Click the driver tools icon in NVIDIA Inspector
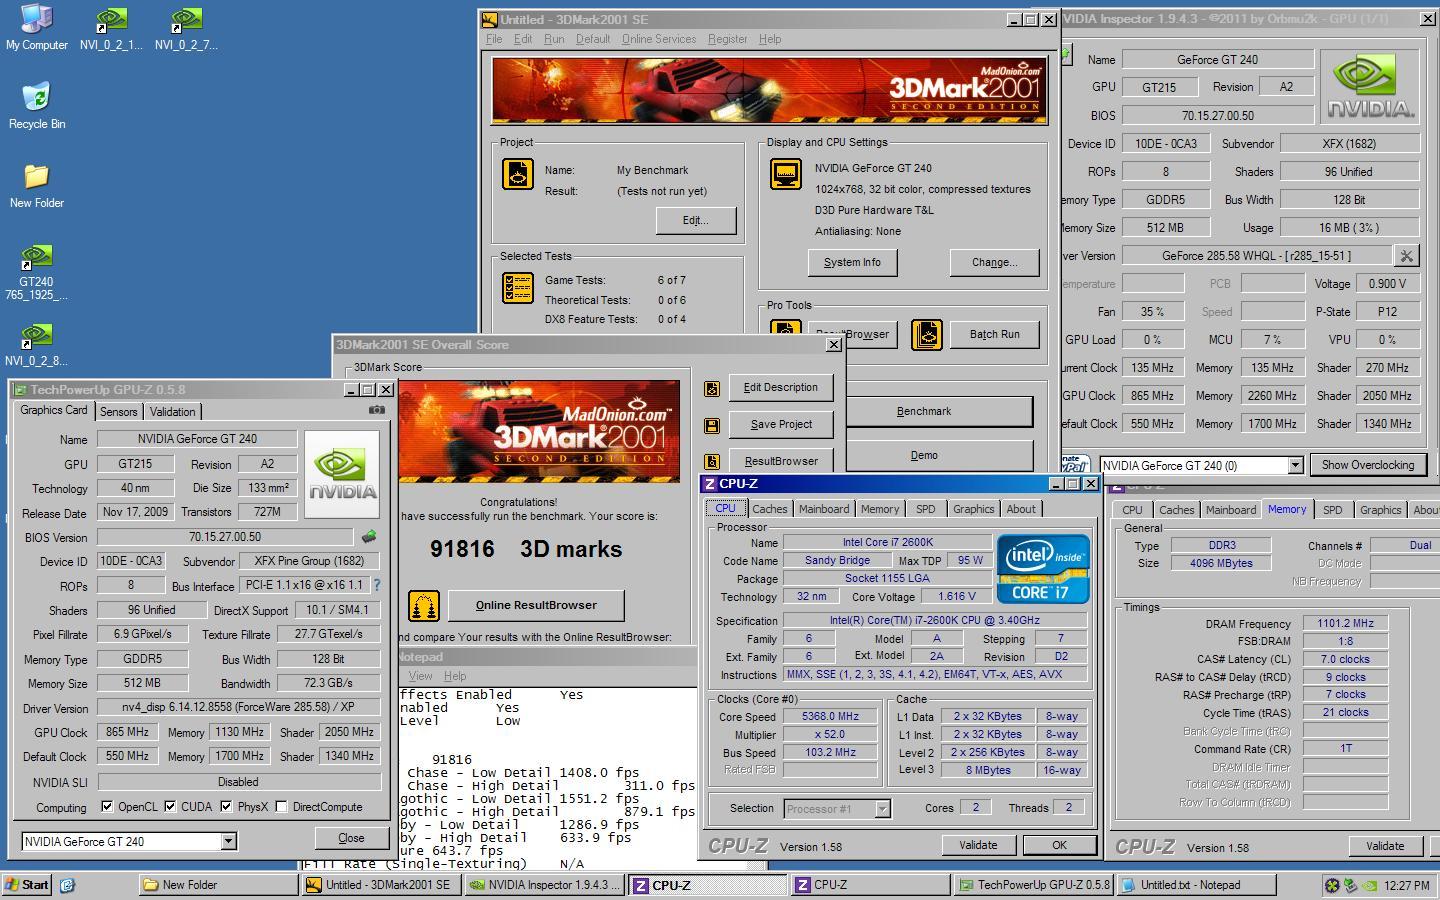Screen dimensions: 1440x900 point(1406,256)
